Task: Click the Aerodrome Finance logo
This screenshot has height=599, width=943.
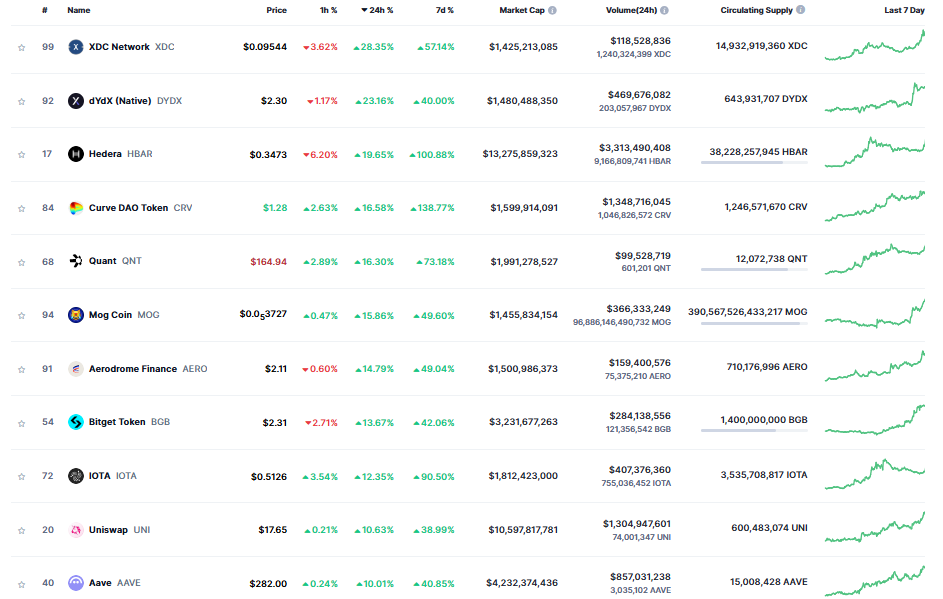Action: click(76, 369)
